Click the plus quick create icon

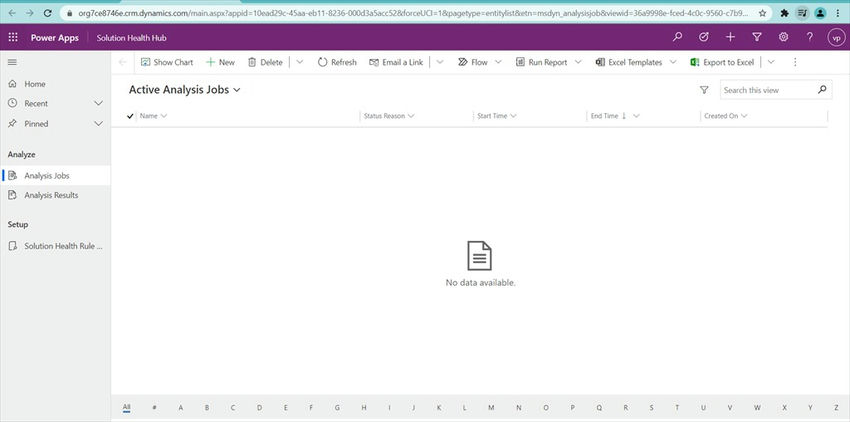730,37
